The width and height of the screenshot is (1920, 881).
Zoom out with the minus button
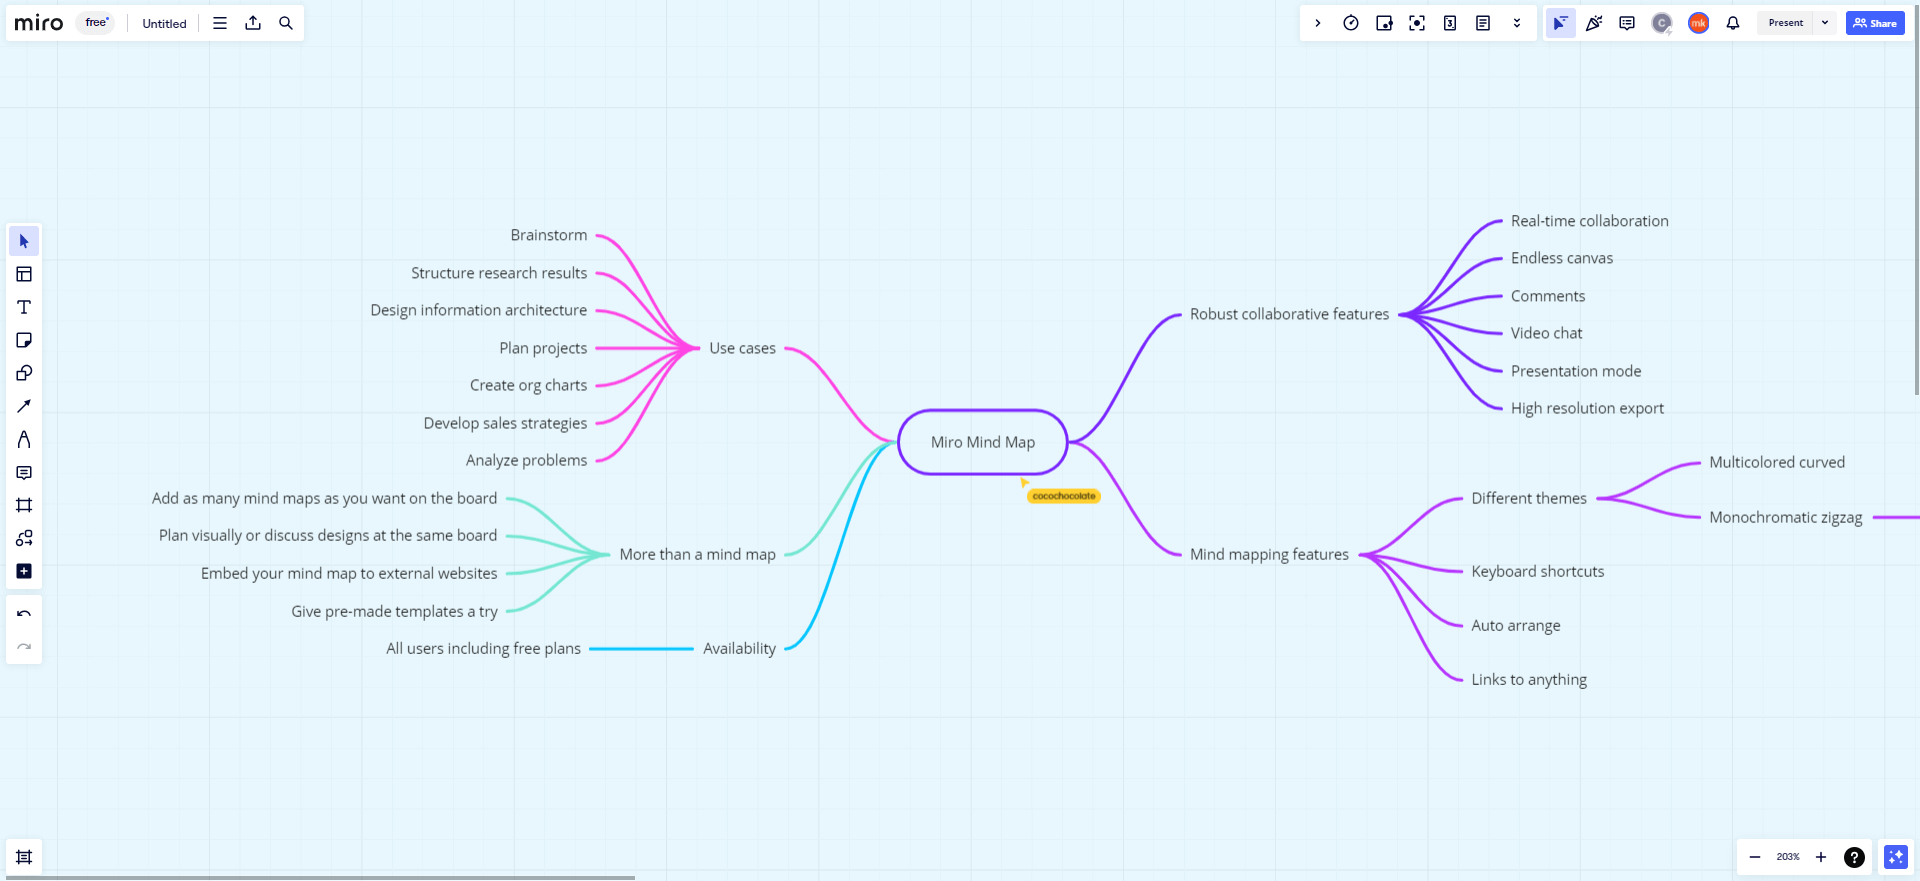pos(1755,857)
